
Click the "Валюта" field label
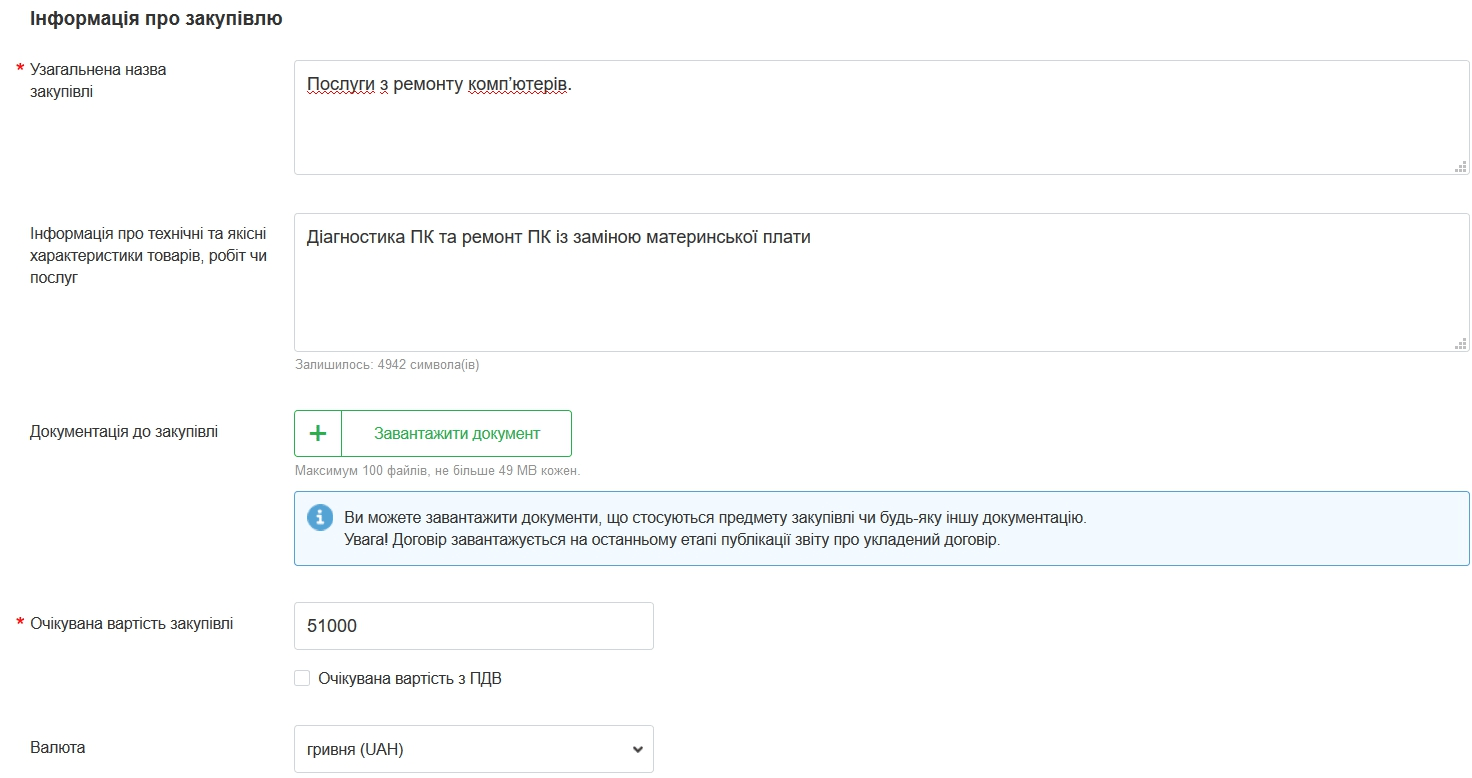58,748
